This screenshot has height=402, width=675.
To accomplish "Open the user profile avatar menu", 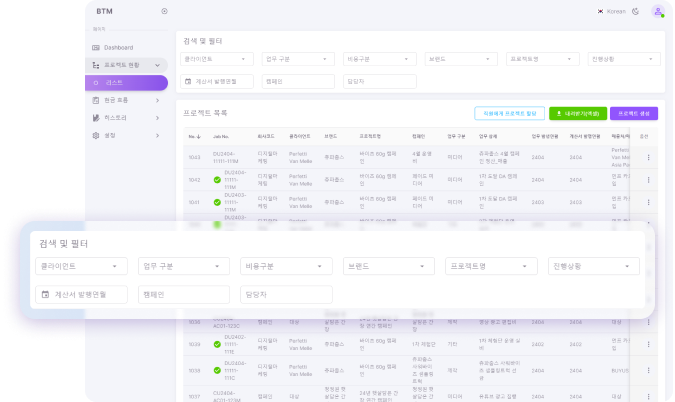I will coord(657,11).
